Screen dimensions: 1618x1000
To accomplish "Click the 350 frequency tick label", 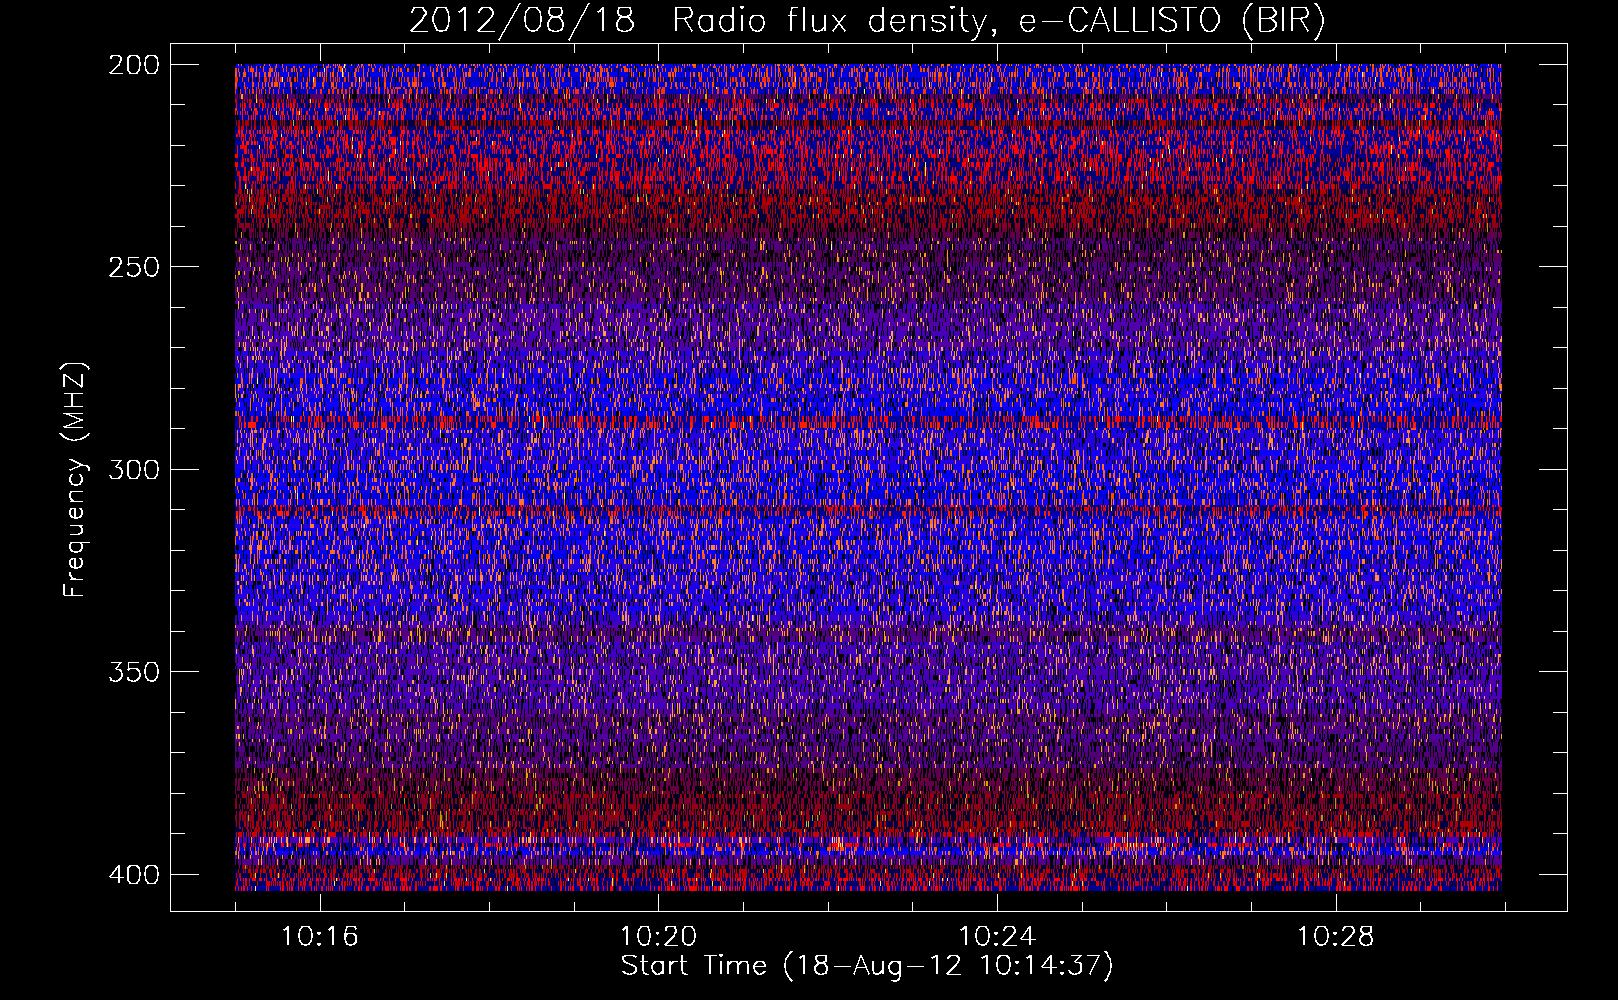I will pos(134,671).
